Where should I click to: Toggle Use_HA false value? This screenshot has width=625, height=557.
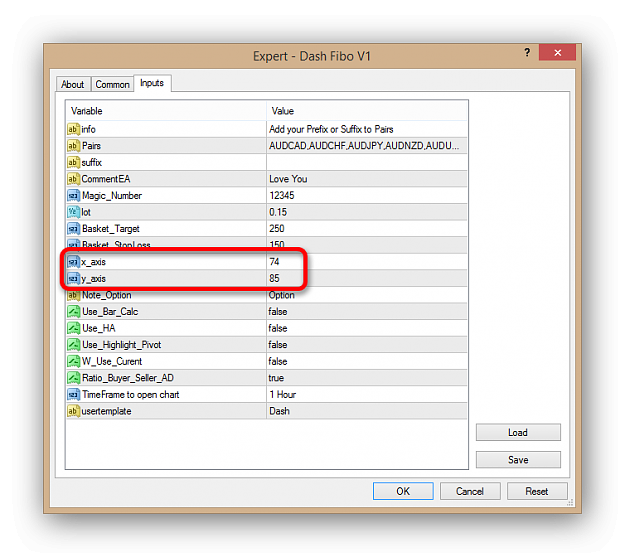(x=367, y=328)
